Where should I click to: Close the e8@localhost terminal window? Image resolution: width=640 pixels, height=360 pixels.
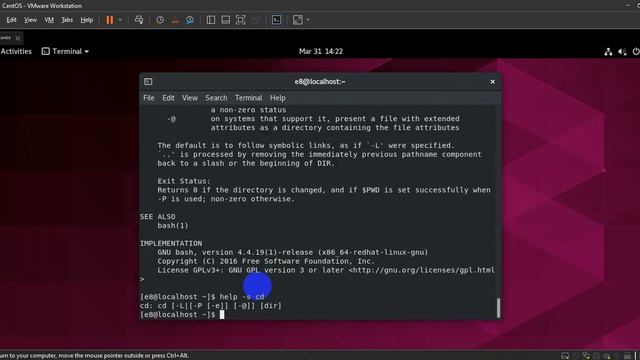493,82
